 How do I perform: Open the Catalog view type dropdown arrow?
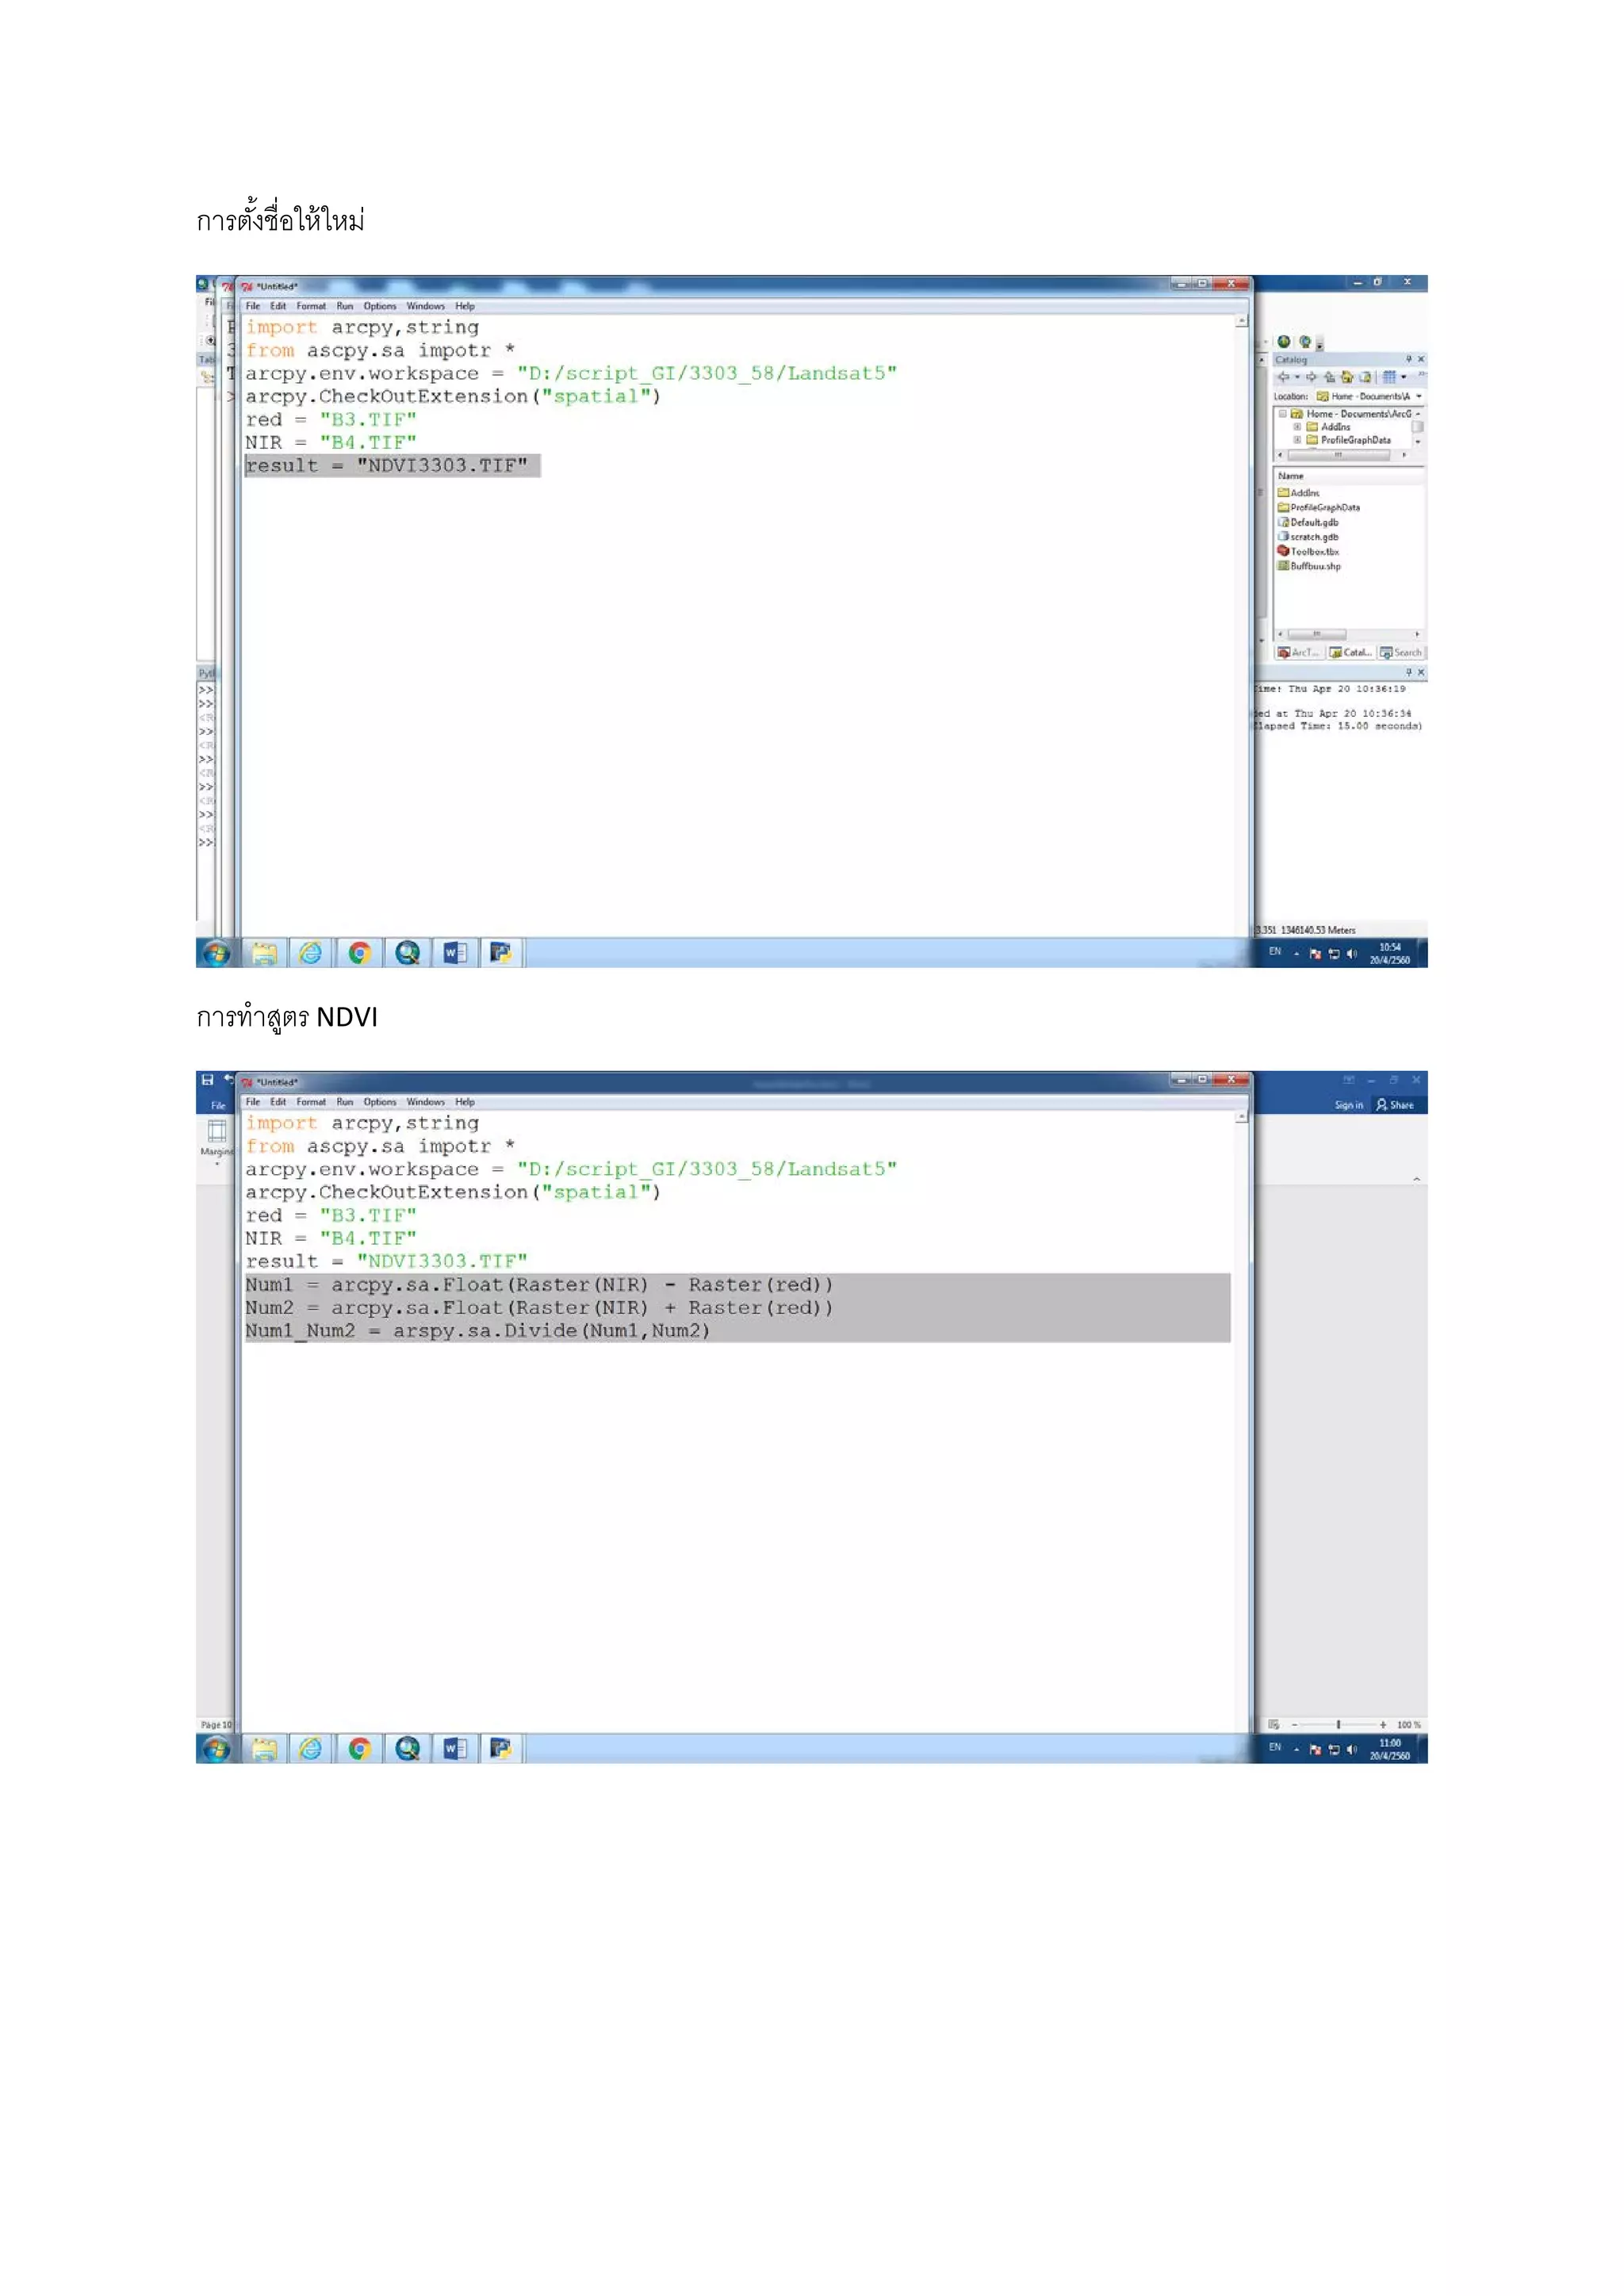click(1404, 377)
